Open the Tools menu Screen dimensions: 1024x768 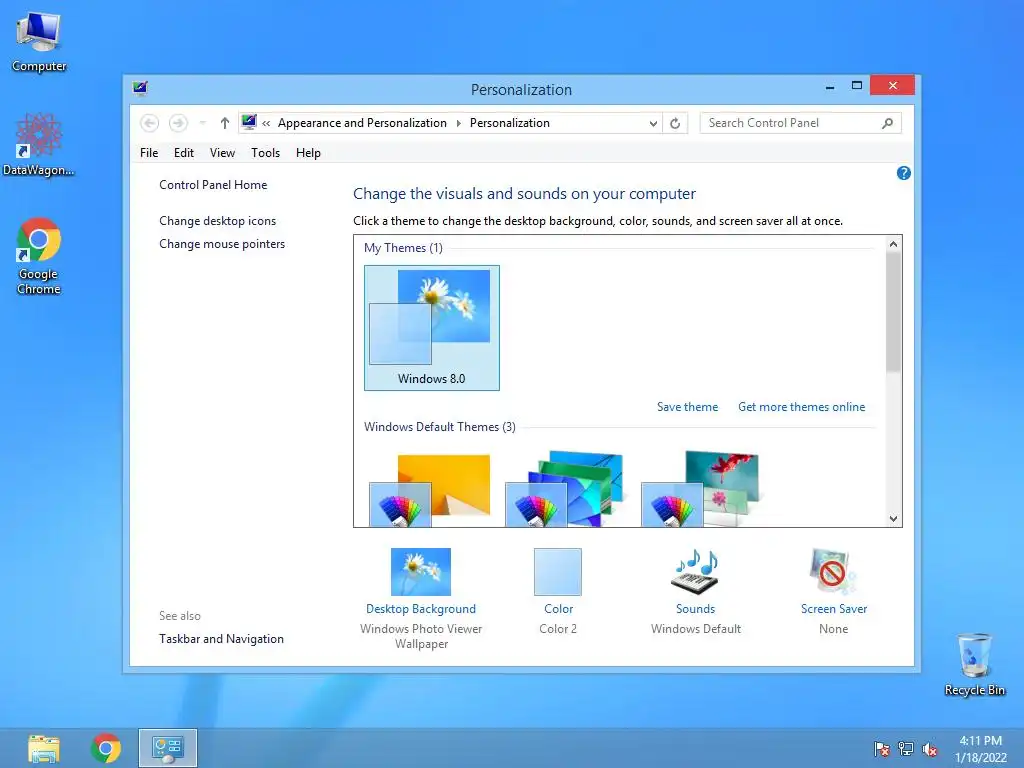pyautogui.click(x=265, y=153)
